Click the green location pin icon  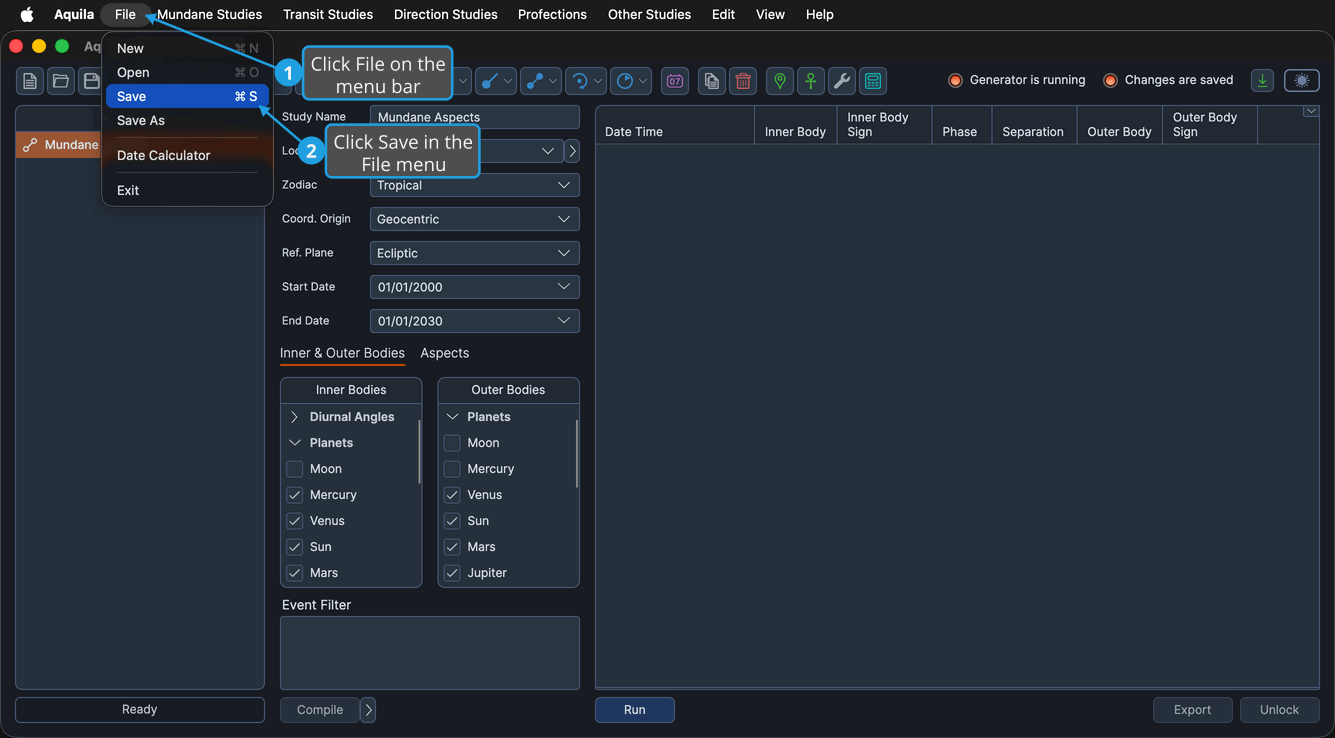point(780,81)
